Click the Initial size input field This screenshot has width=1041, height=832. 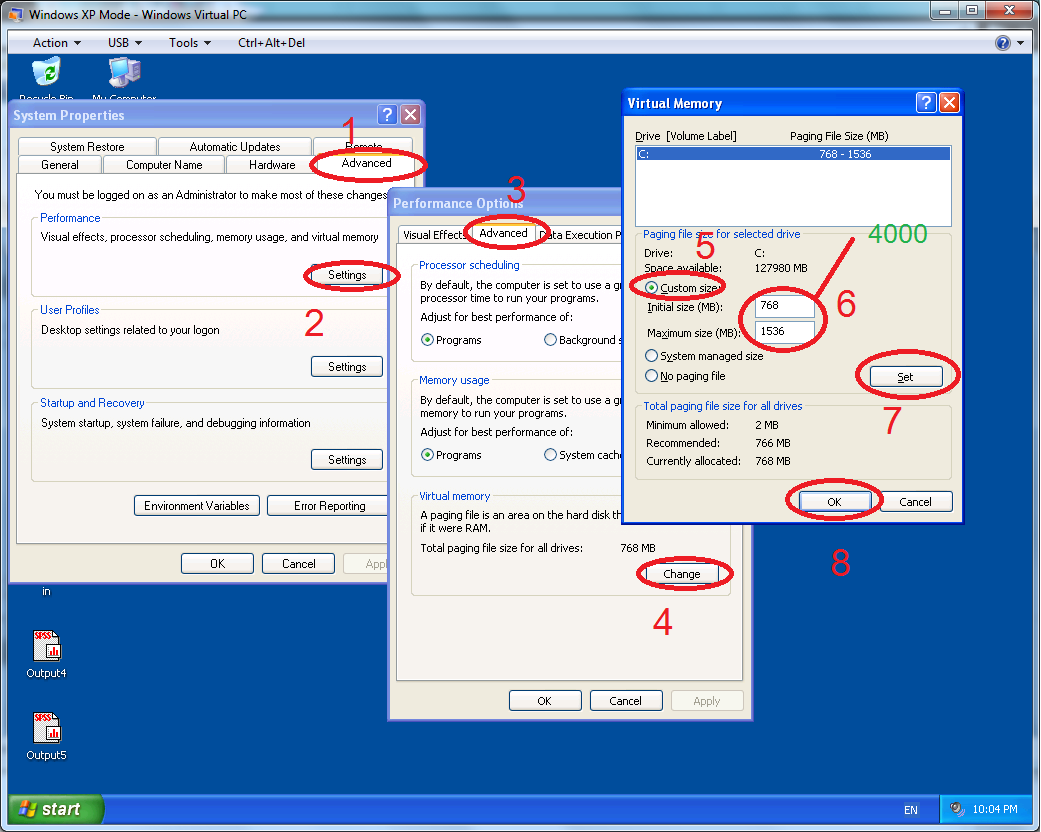[785, 305]
